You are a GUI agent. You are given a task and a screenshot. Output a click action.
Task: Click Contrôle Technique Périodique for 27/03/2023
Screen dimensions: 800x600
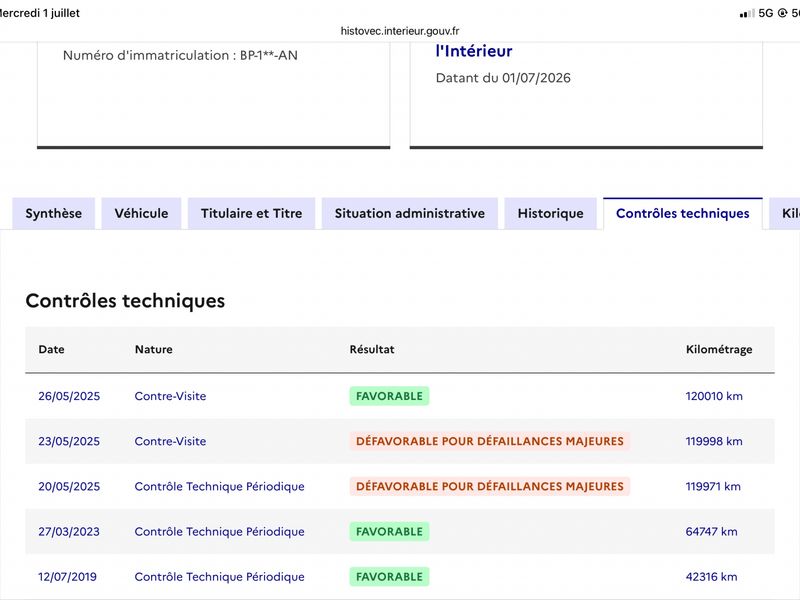click(219, 532)
